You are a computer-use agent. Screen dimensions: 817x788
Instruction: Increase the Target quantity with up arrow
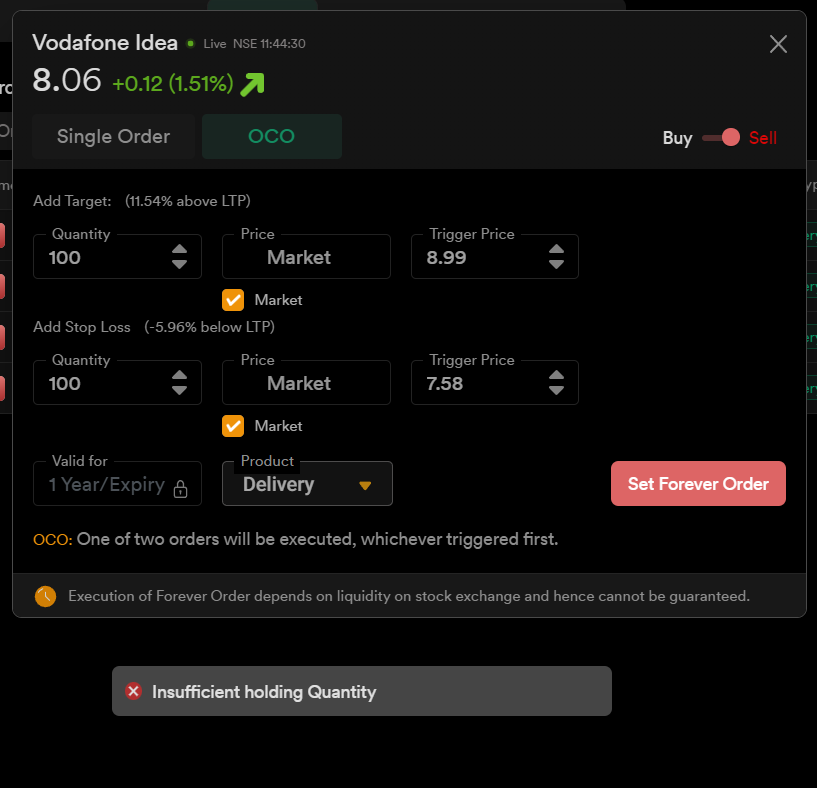coord(179,250)
